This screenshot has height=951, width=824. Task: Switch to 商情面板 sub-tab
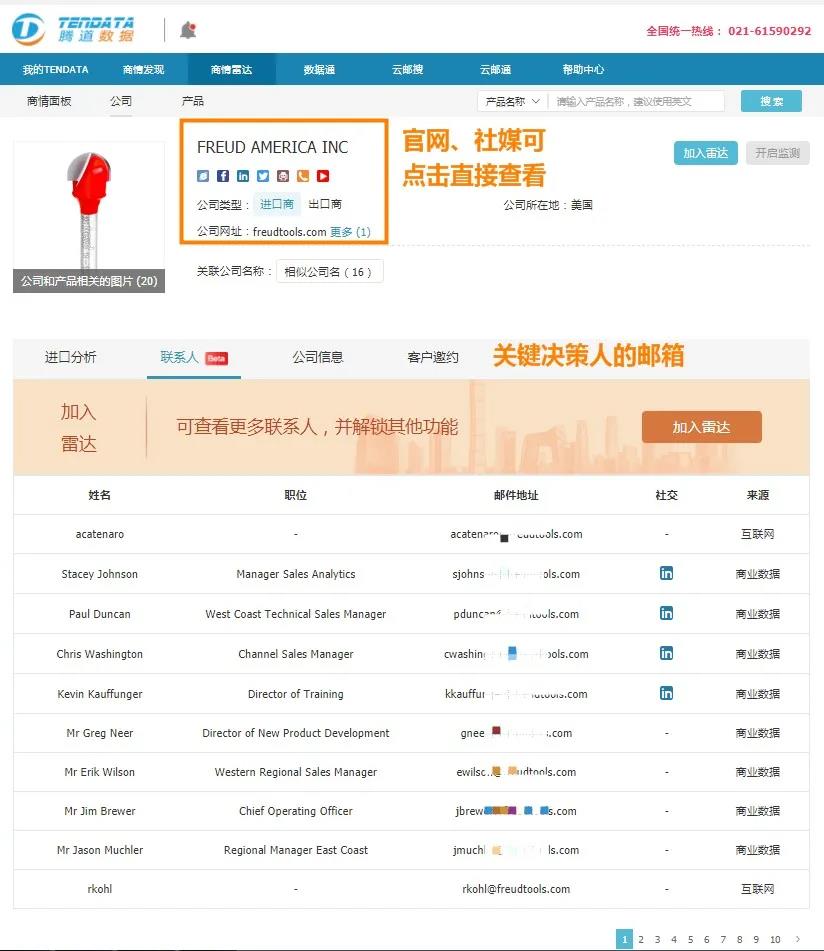[x=49, y=101]
